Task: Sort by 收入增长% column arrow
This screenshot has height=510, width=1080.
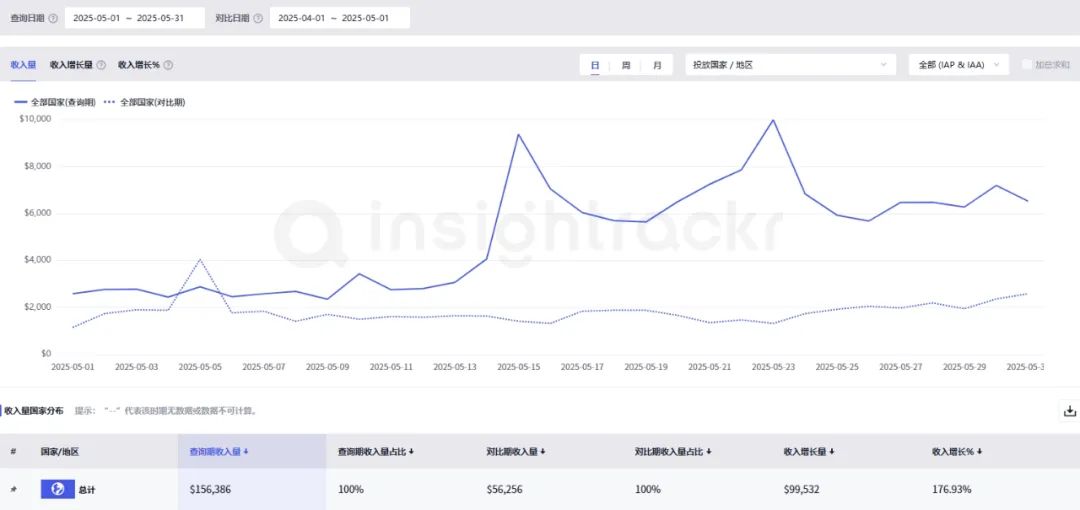Action: [979, 451]
